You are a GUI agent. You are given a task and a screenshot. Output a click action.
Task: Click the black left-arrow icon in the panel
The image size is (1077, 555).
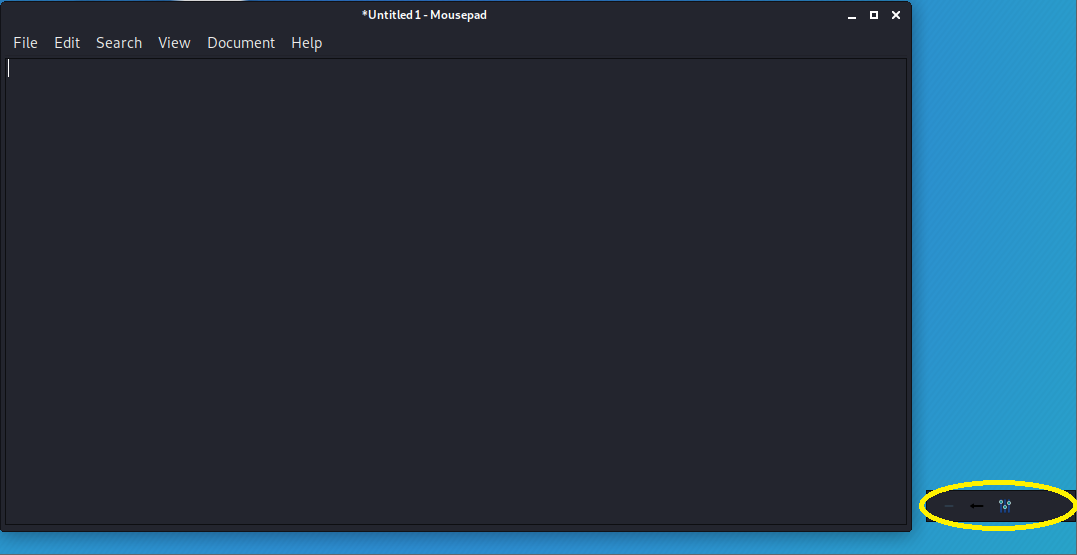click(x=976, y=506)
